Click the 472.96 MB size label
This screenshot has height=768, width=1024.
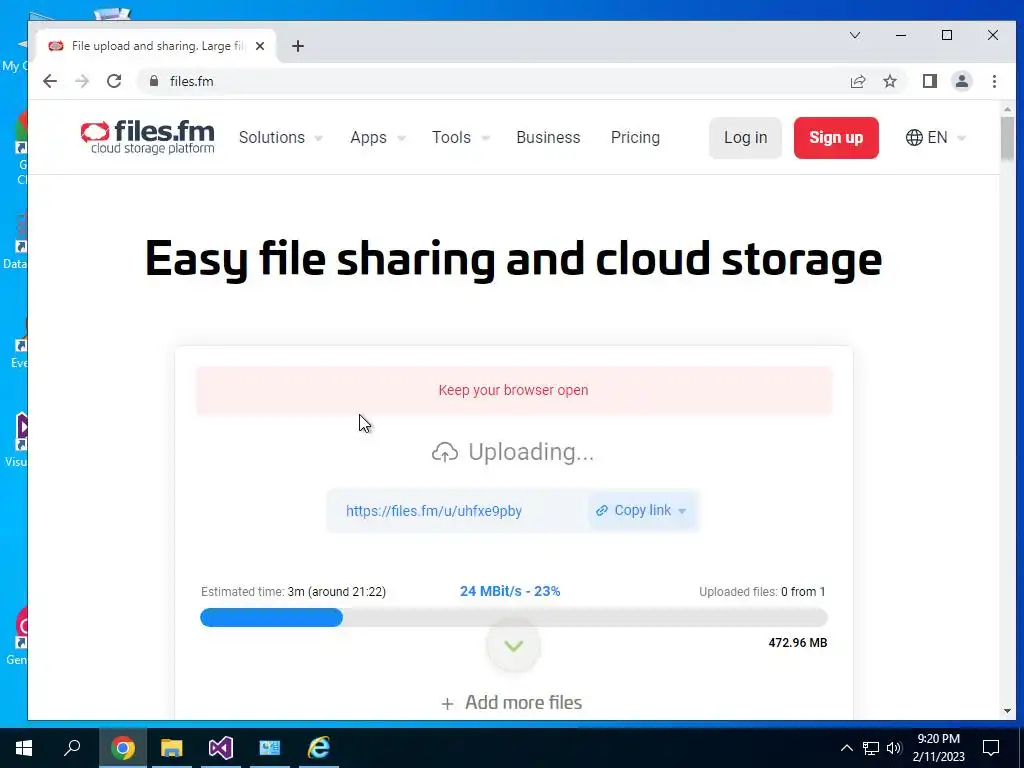(x=797, y=643)
